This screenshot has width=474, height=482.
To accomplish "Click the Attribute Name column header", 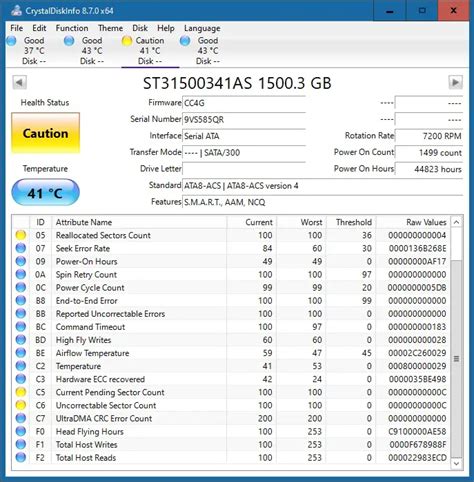I will 139,222.
